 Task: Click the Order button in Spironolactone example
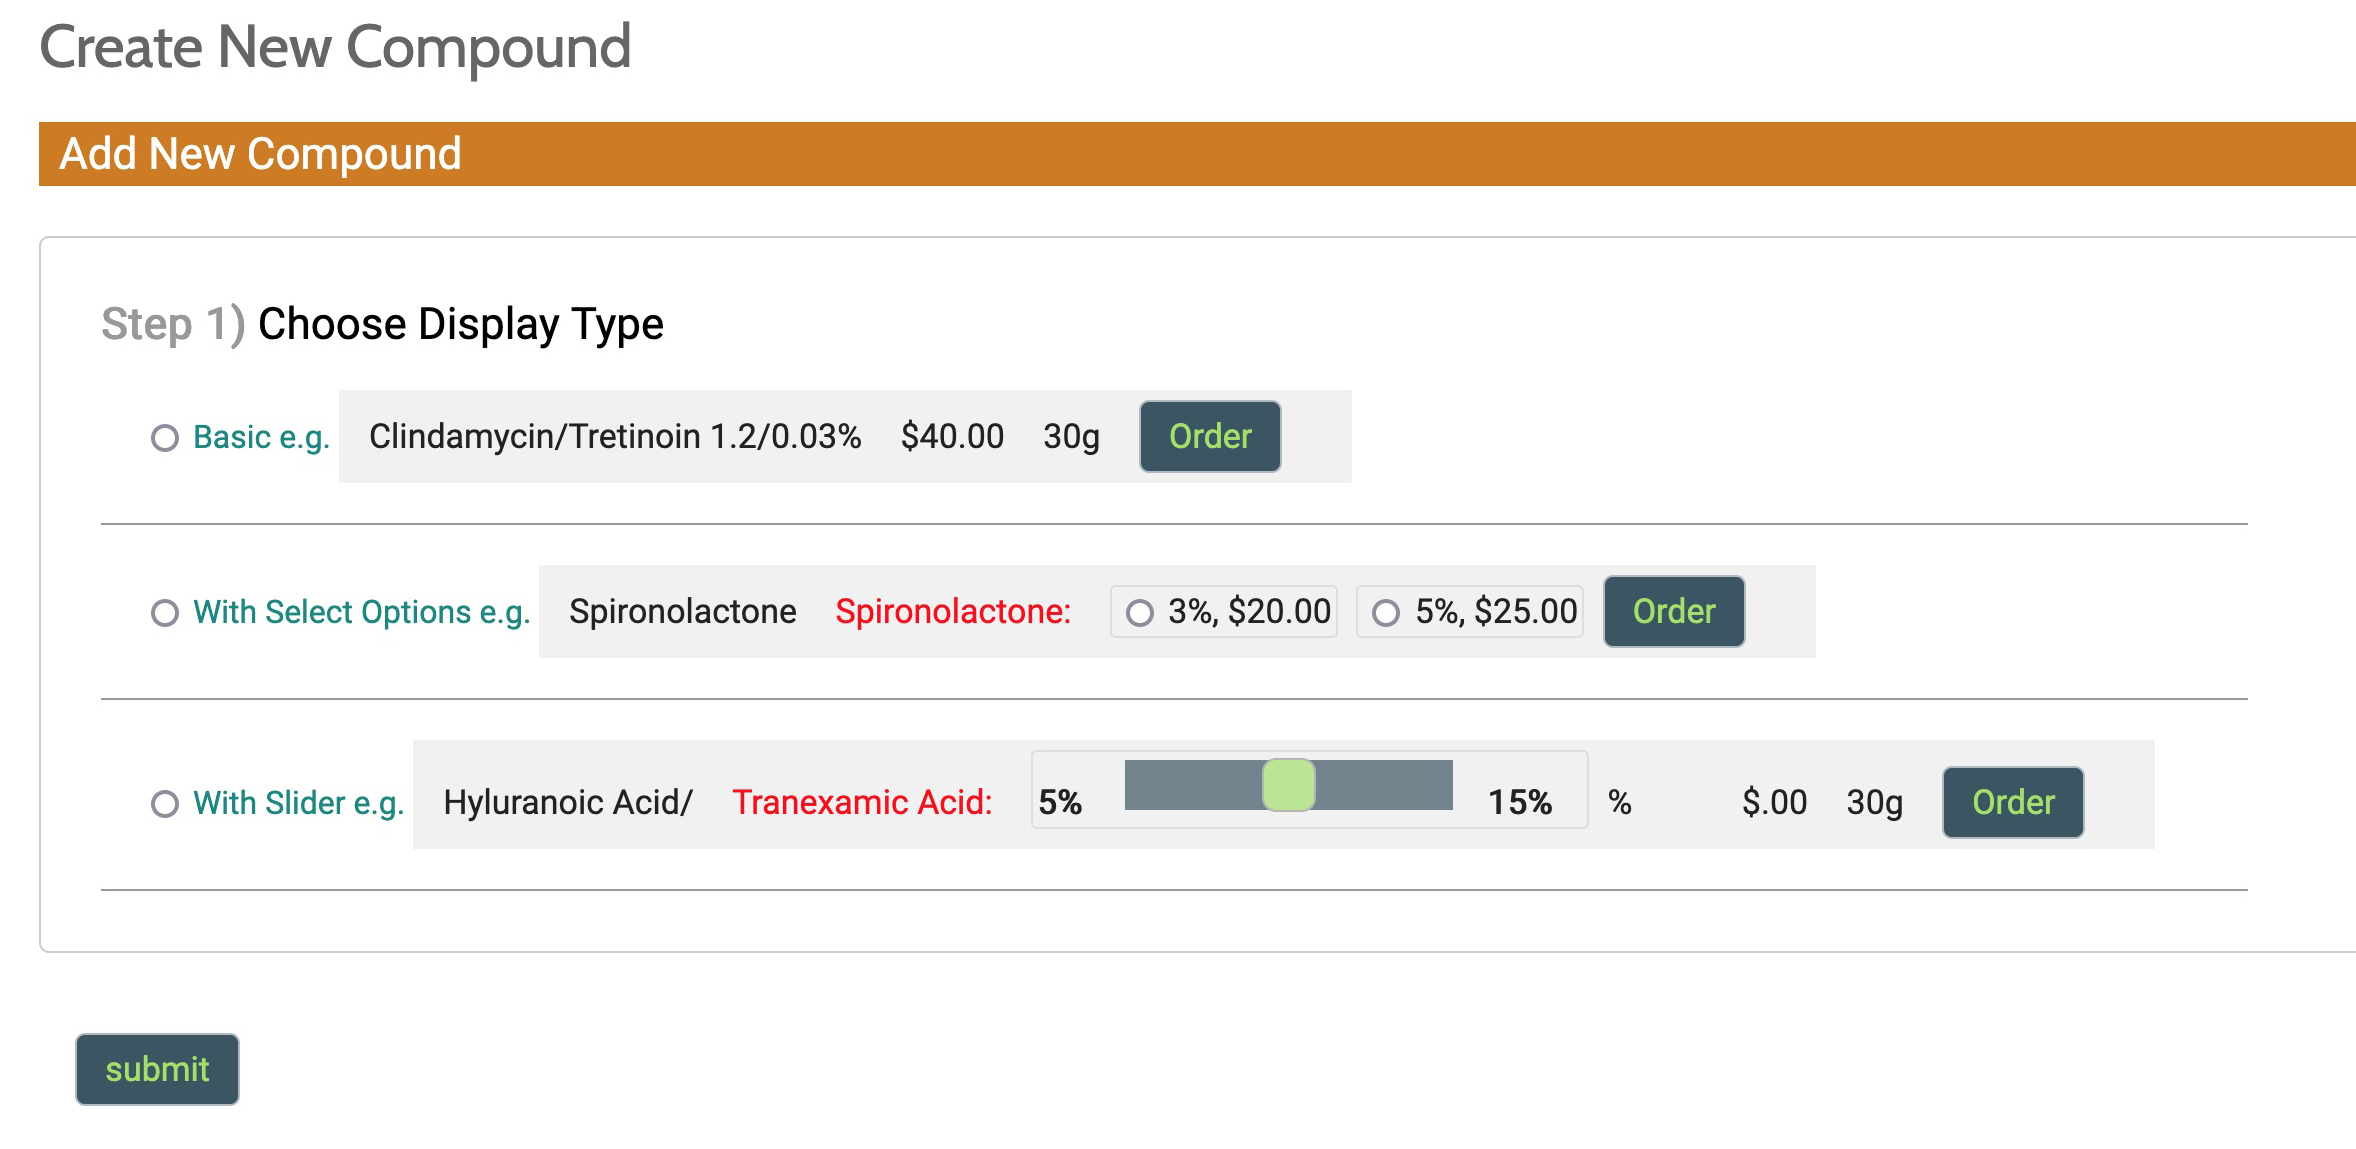(x=1674, y=611)
